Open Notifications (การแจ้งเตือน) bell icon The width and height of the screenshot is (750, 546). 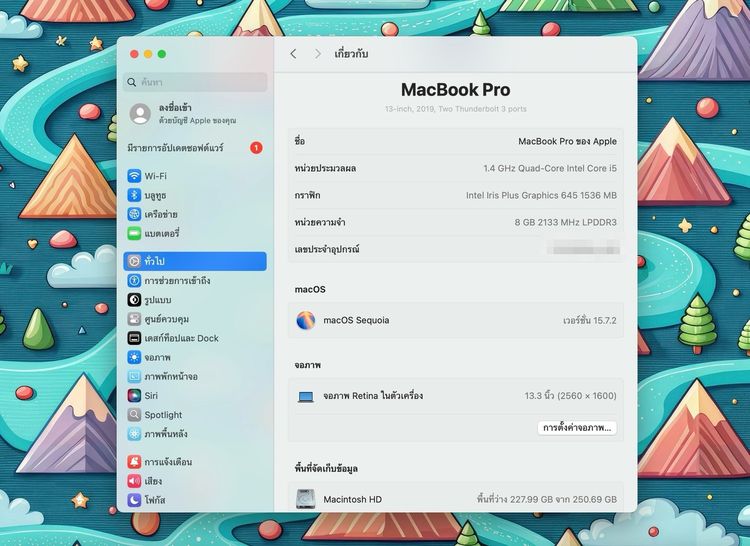[134, 462]
